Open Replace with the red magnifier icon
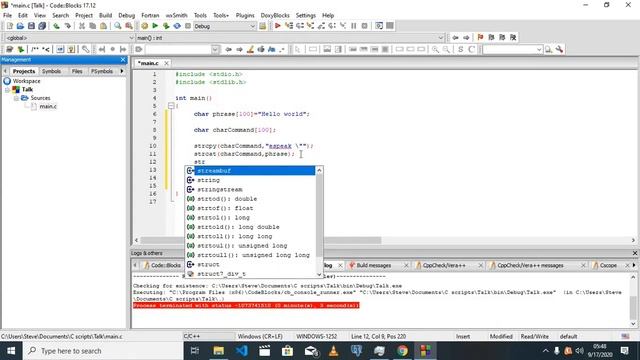Viewport: 640px width, 360px height. pyautogui.click(x=129, y=26)
